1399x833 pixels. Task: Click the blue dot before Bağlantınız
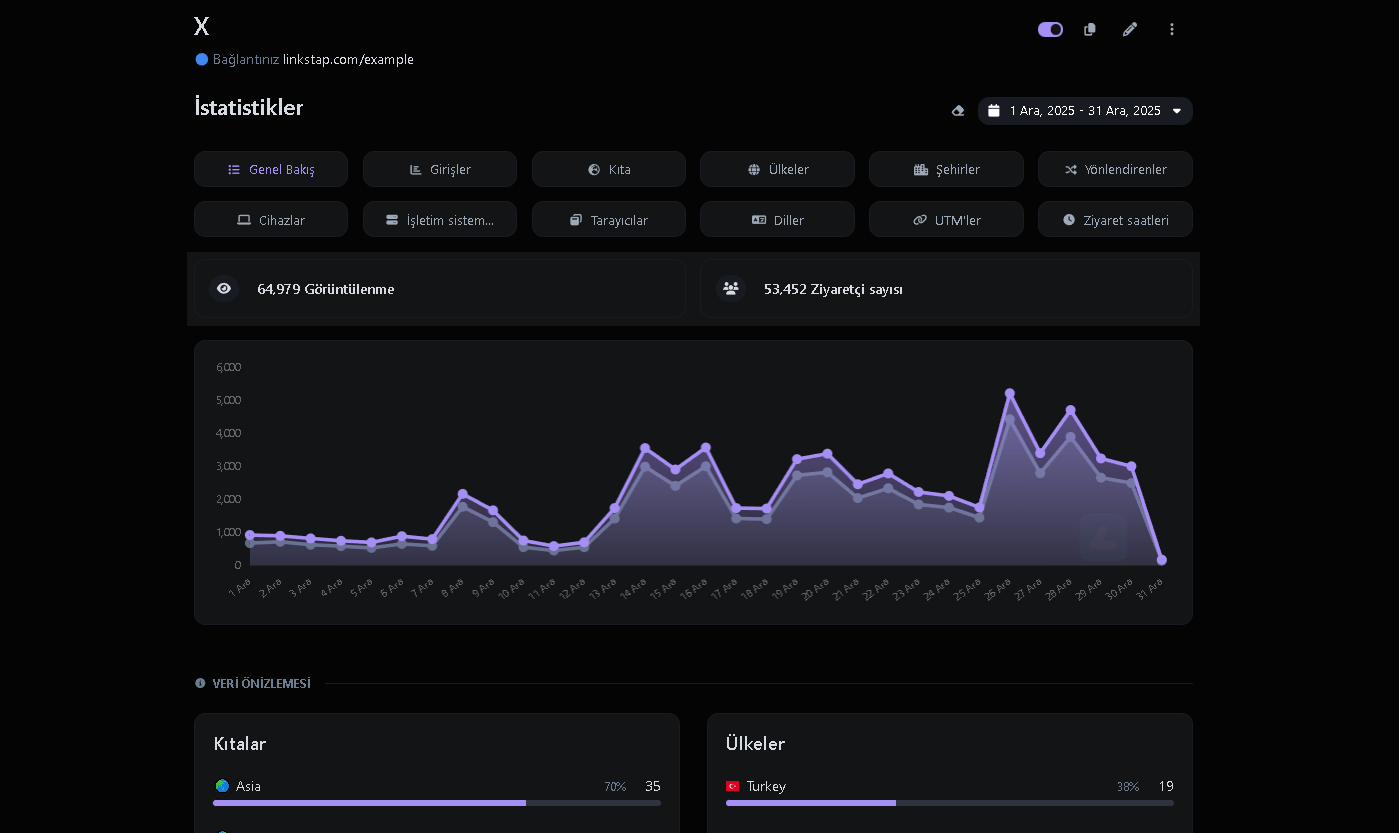[x=202, y=59]
